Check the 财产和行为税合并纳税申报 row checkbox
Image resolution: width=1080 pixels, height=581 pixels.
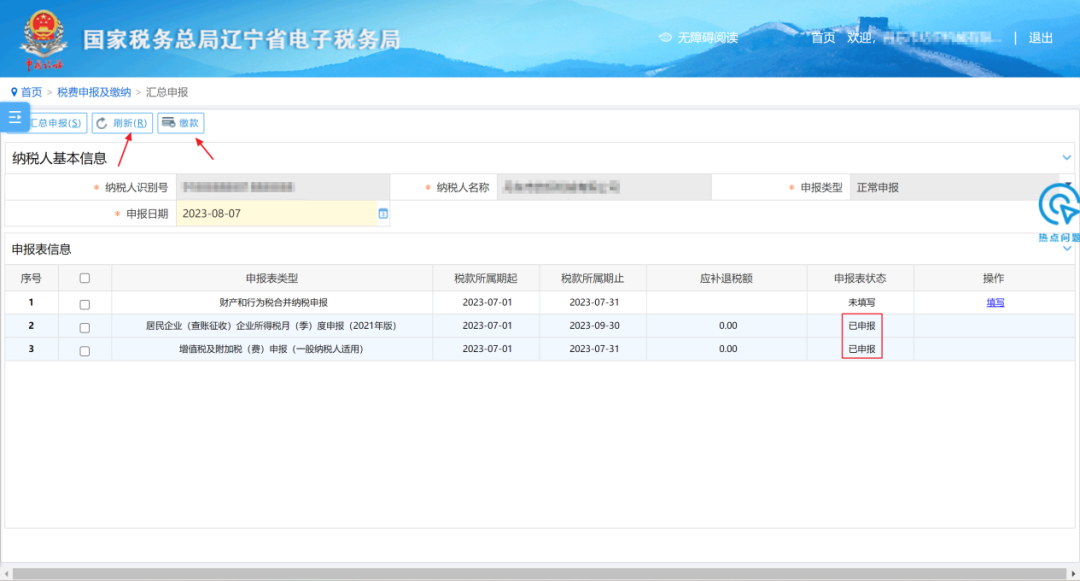point(85,303)
